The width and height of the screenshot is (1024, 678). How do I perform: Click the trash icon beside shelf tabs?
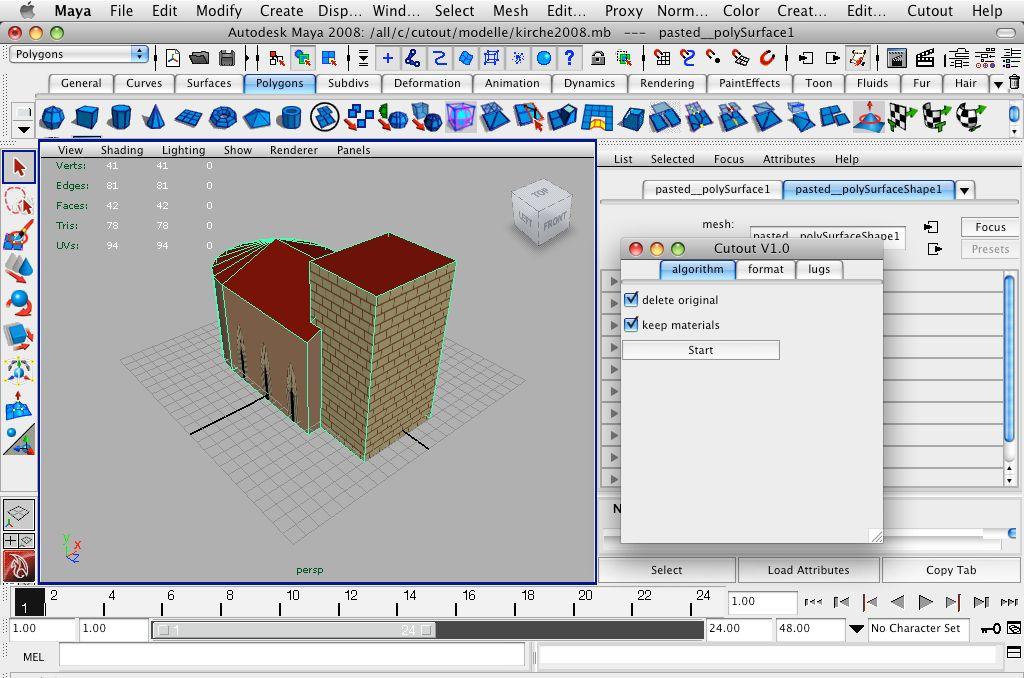[1014, 83]
